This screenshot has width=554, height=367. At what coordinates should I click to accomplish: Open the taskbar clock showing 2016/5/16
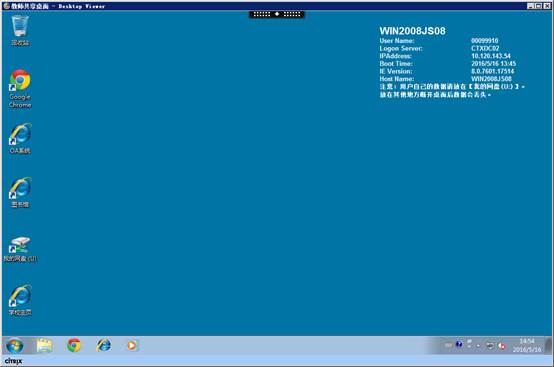(526, 345)
